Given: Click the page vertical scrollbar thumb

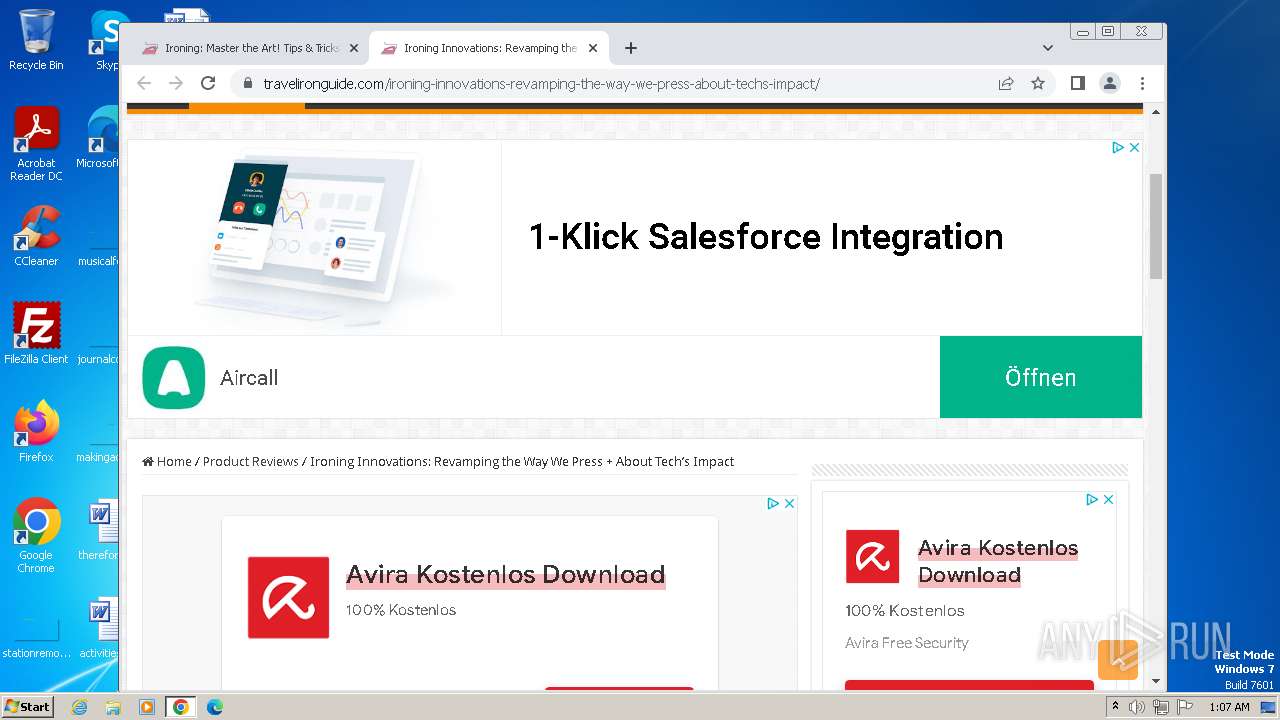Looking at the screenshot, I should click(1156, 226).
